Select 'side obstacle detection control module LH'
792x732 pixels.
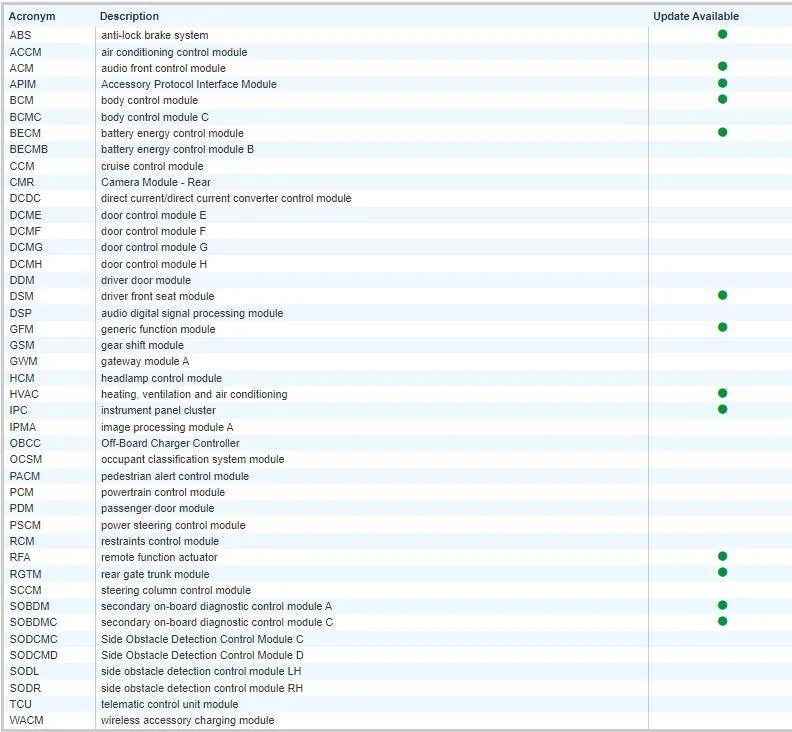[201, 672]
